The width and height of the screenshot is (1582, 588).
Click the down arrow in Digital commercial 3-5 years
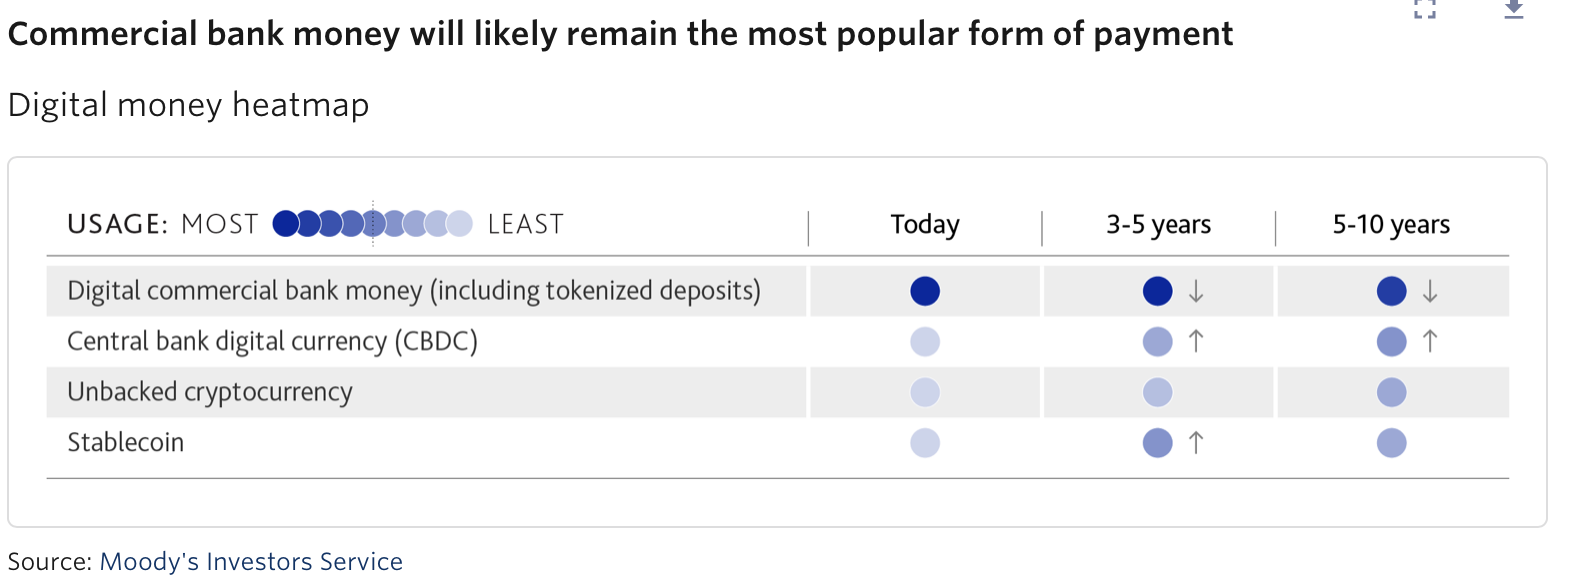click(1196, 291)
